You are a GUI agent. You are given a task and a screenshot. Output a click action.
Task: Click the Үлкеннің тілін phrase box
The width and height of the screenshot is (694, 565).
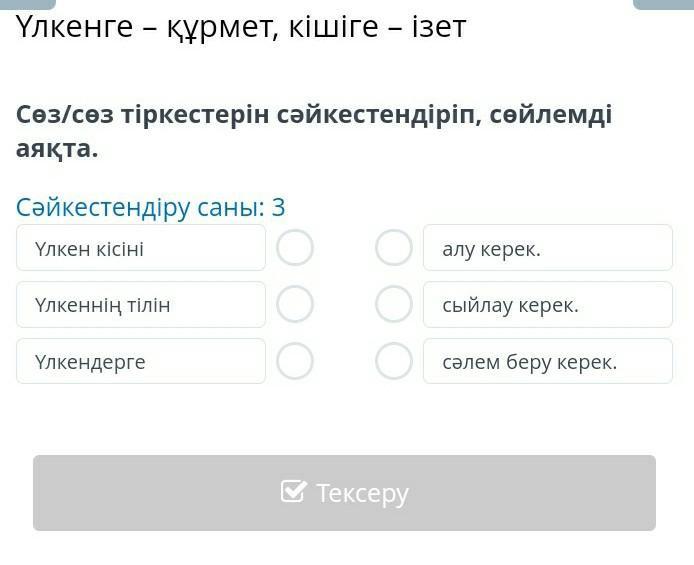click(x=141, y=305)
